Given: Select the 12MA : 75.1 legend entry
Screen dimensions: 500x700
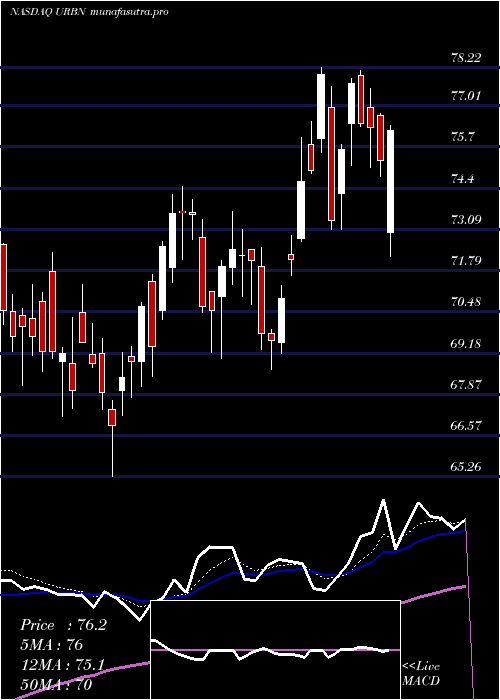Looking at the screenshot, I should click(x=62, y=665).
